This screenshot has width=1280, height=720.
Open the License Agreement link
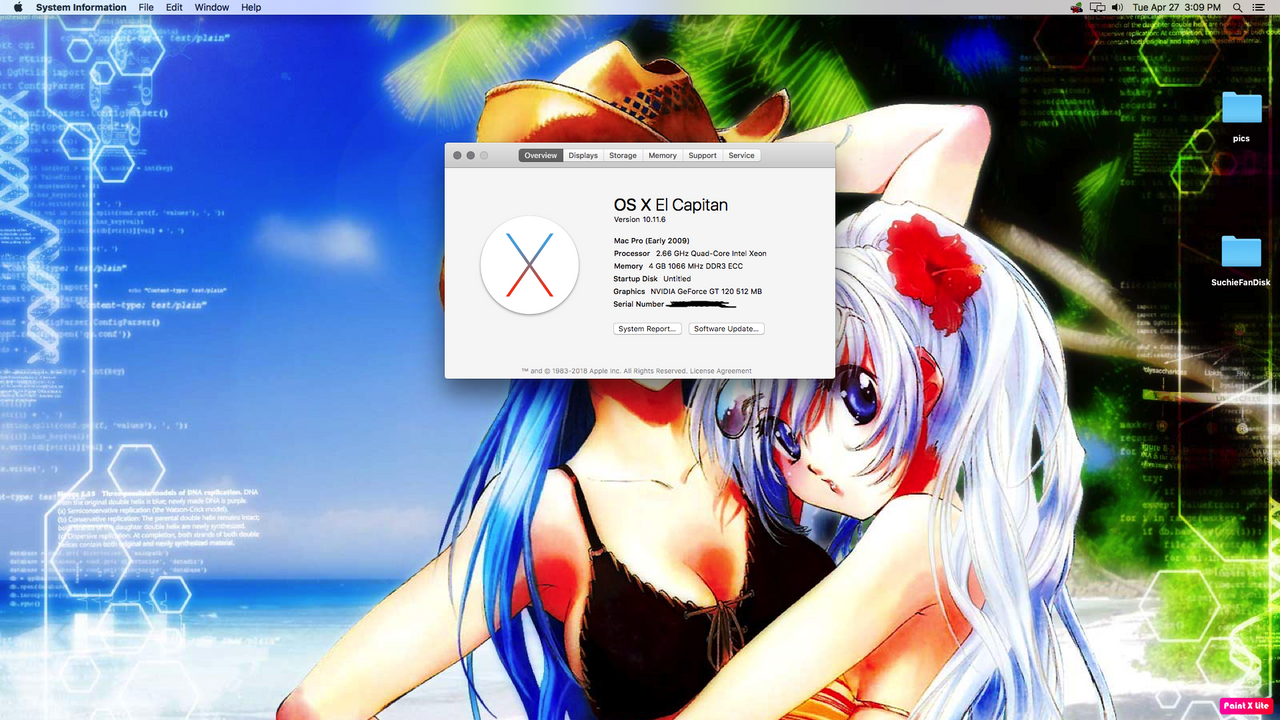pyautogui.click(x=721, y=371)
